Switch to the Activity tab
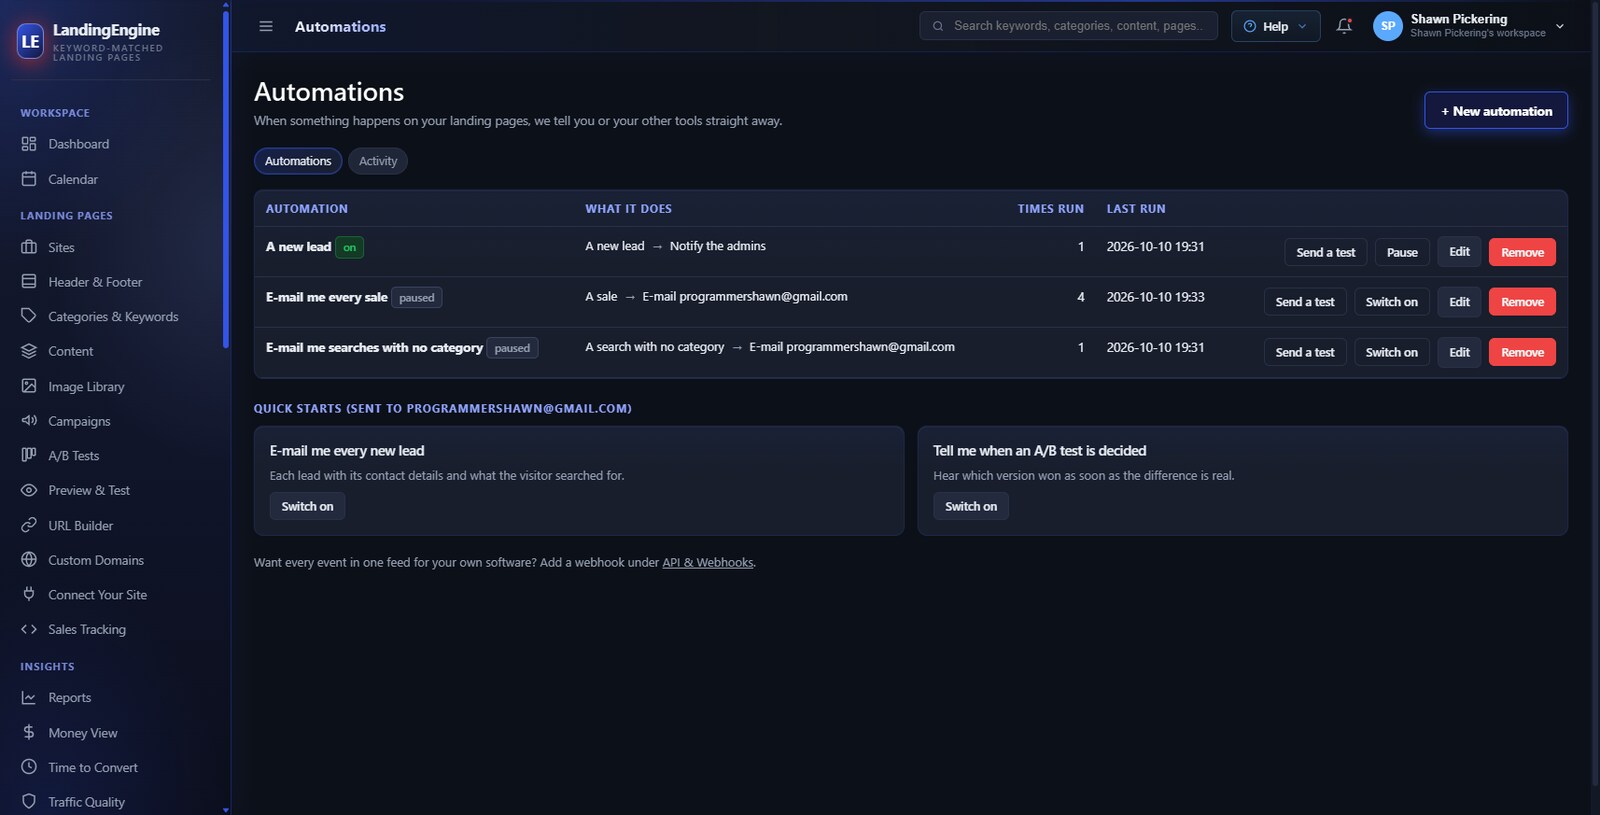Screen dimensions: 1600x815 (x=378, y=161)
